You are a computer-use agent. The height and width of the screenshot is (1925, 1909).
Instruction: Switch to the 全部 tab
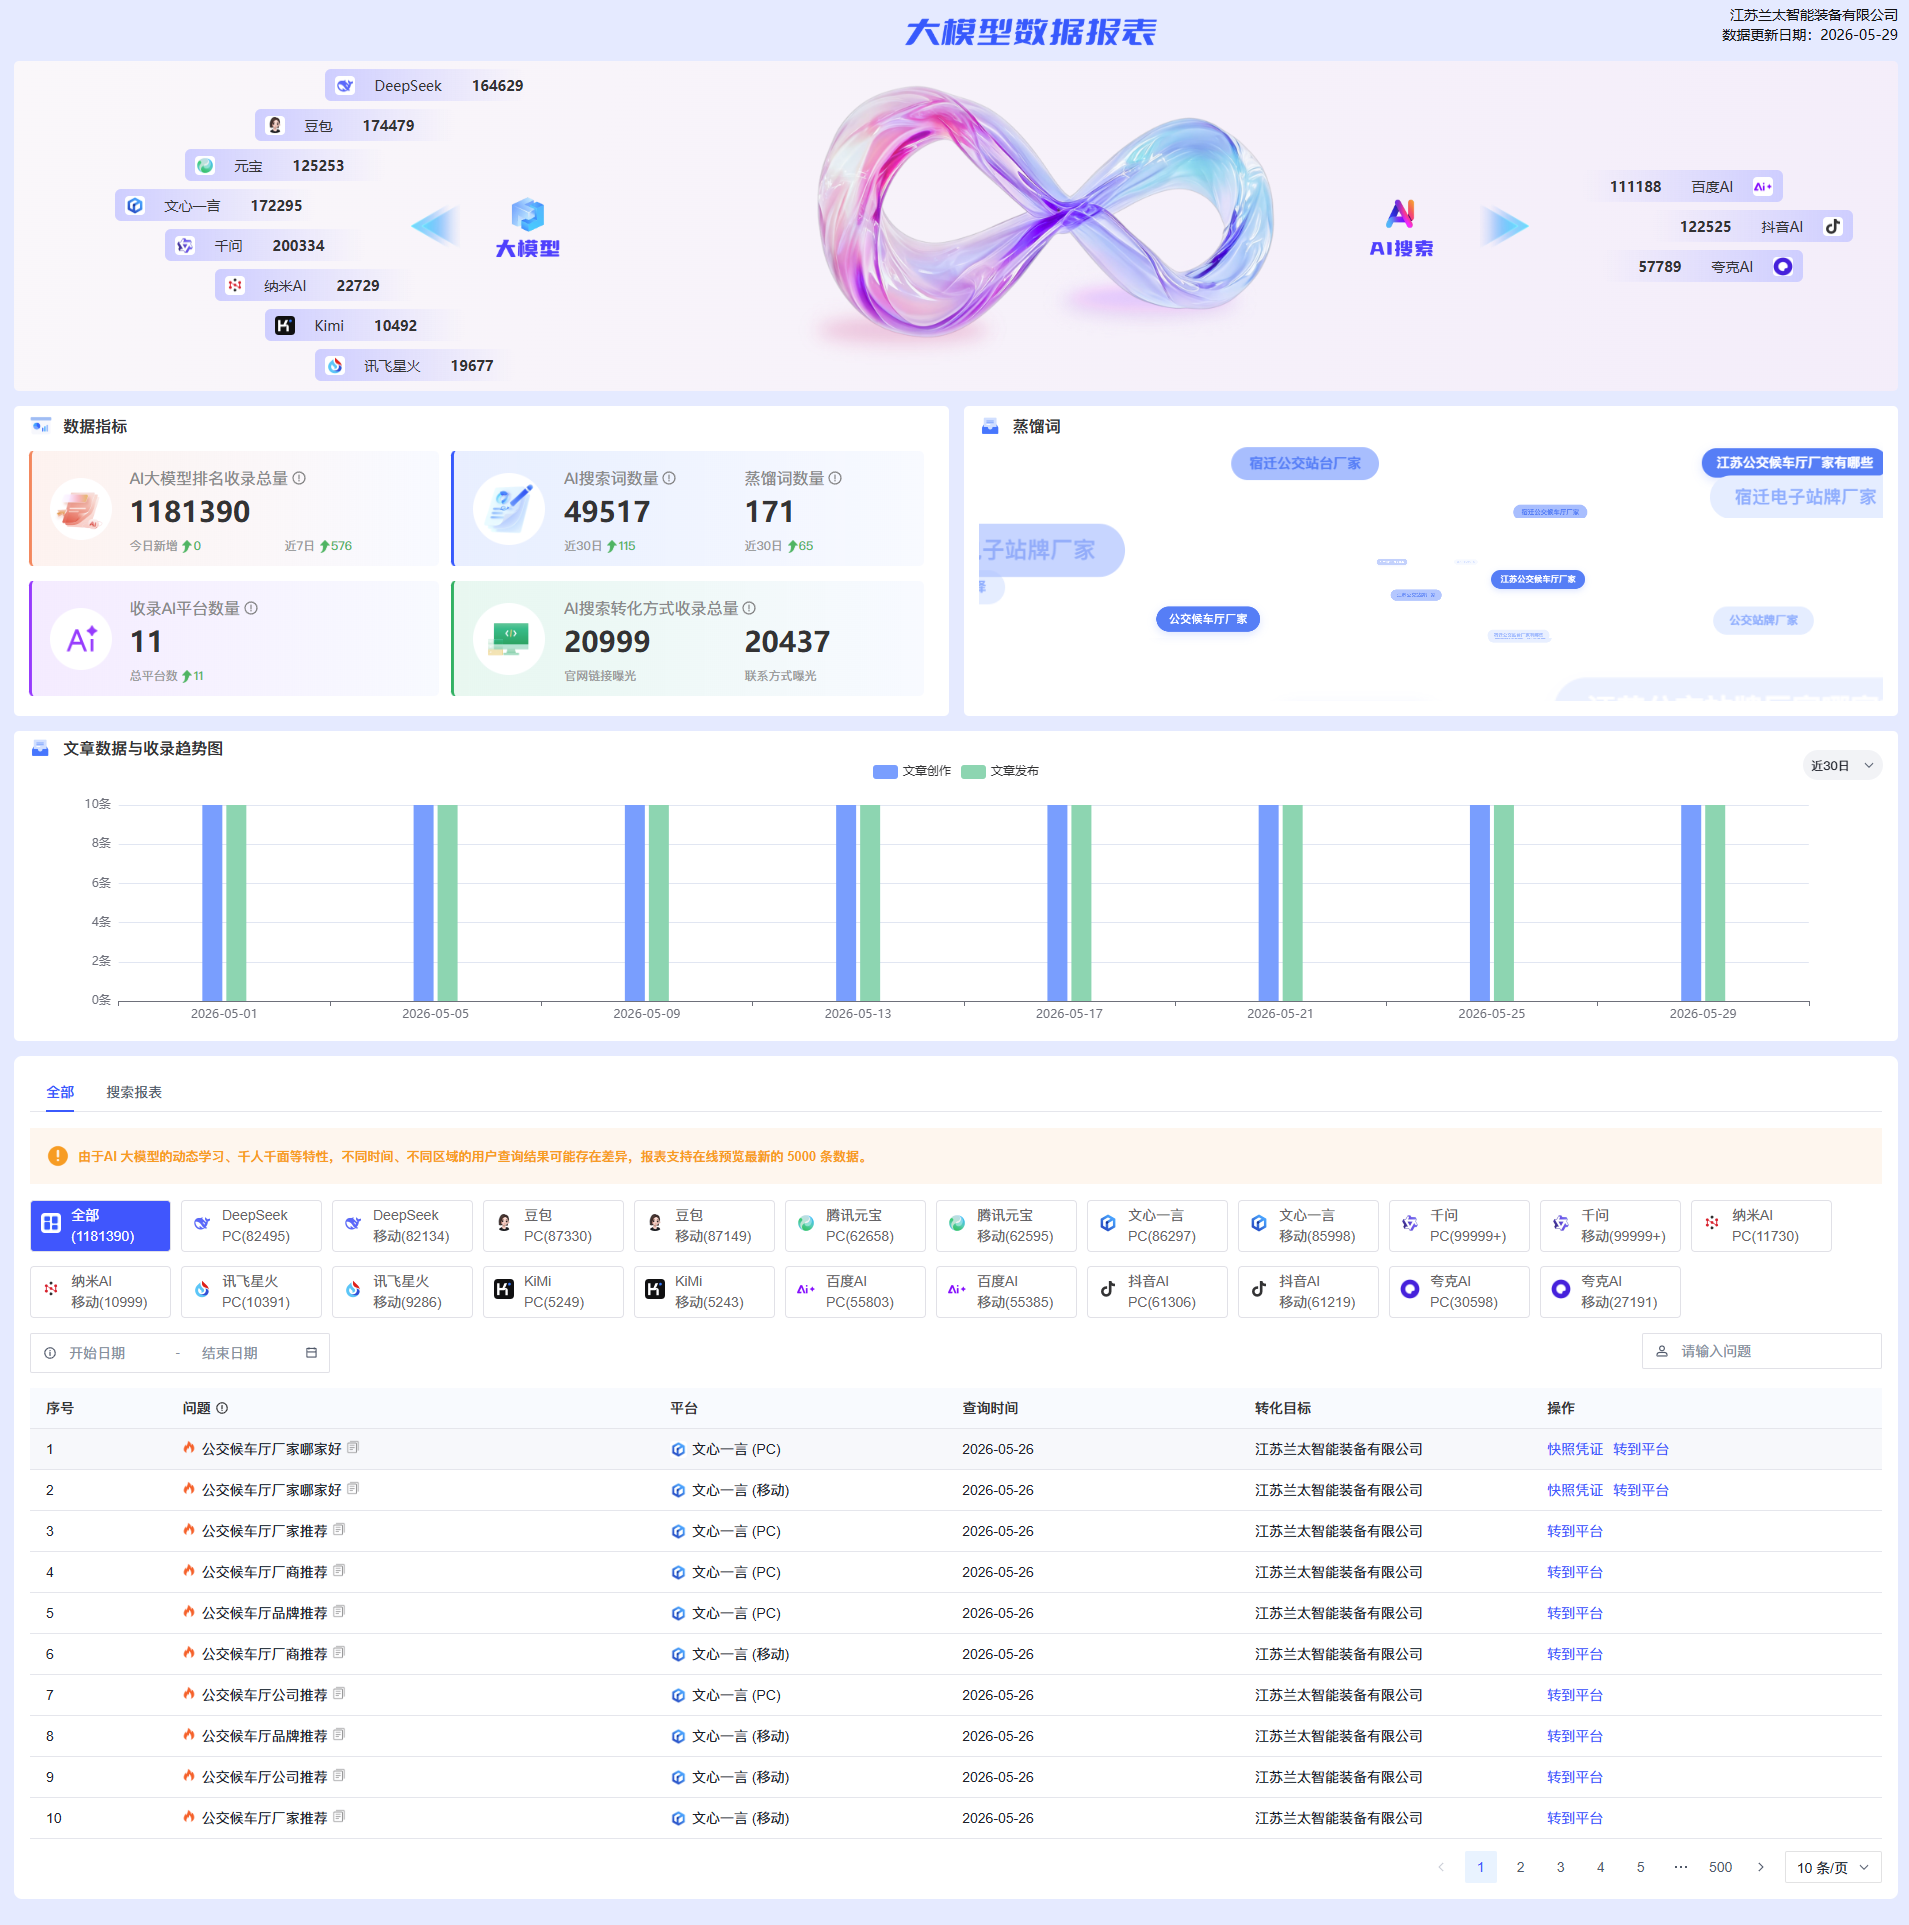60,1092
